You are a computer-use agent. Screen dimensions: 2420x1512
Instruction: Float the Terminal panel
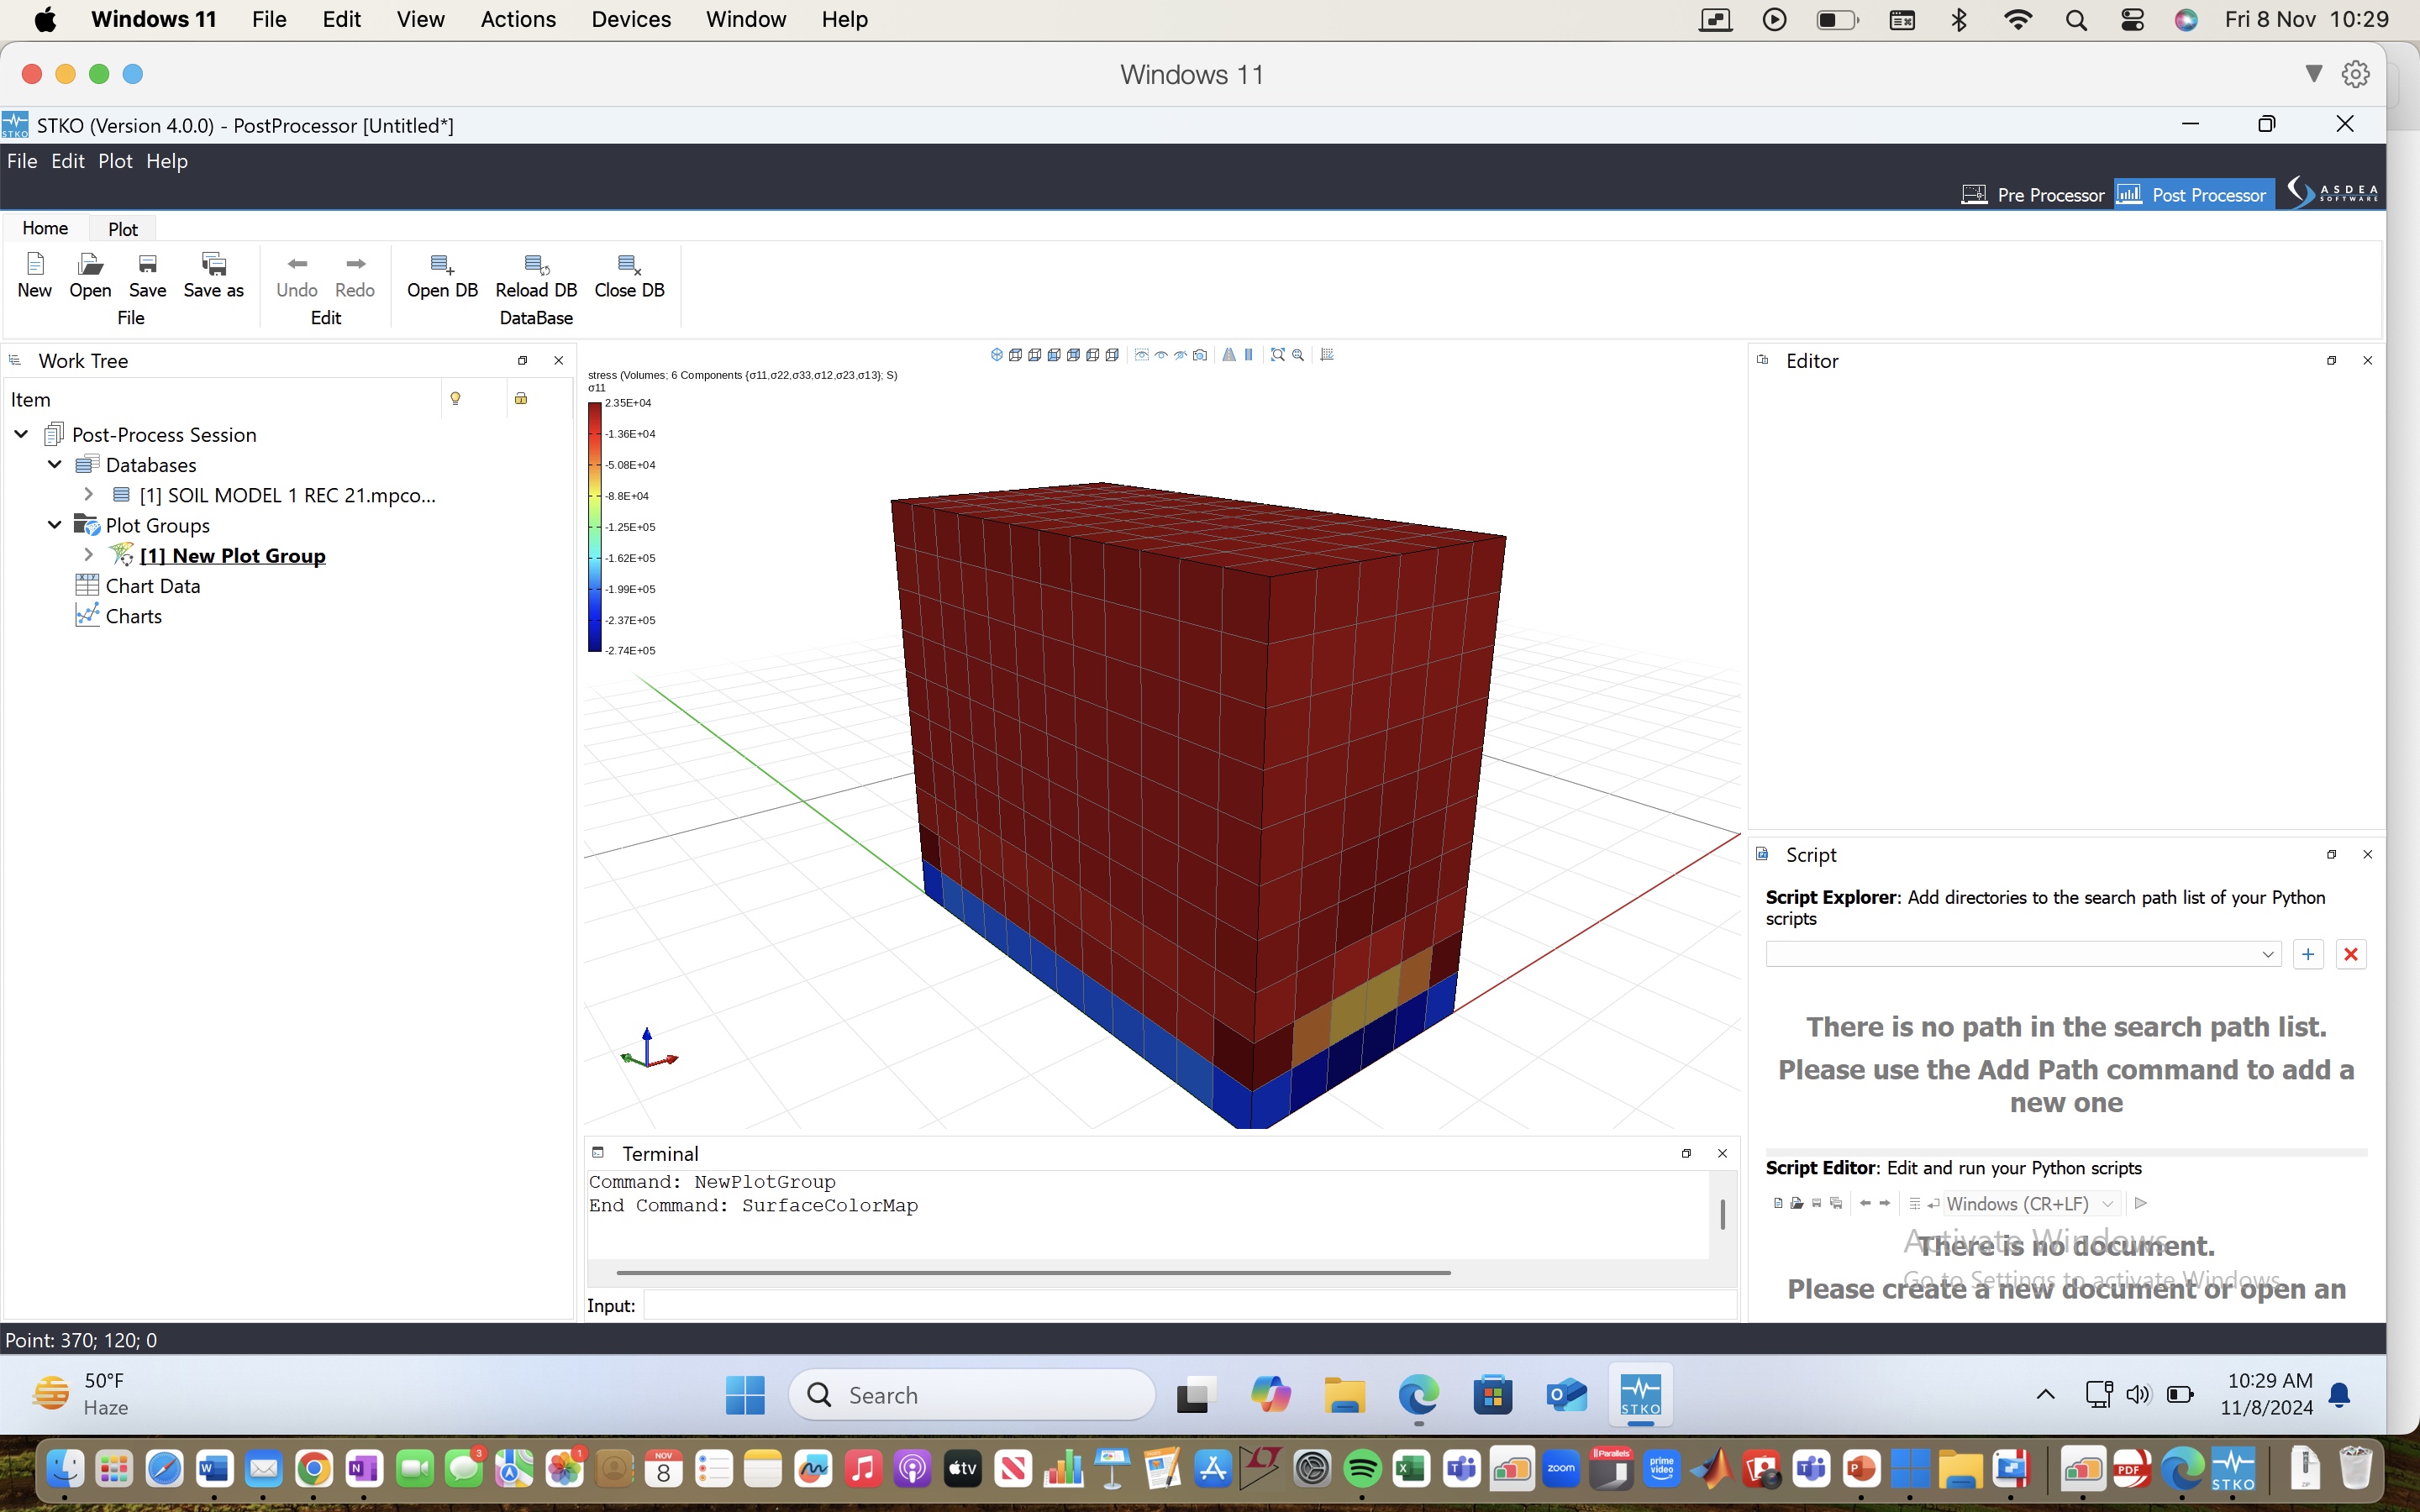point(1686,1153)
